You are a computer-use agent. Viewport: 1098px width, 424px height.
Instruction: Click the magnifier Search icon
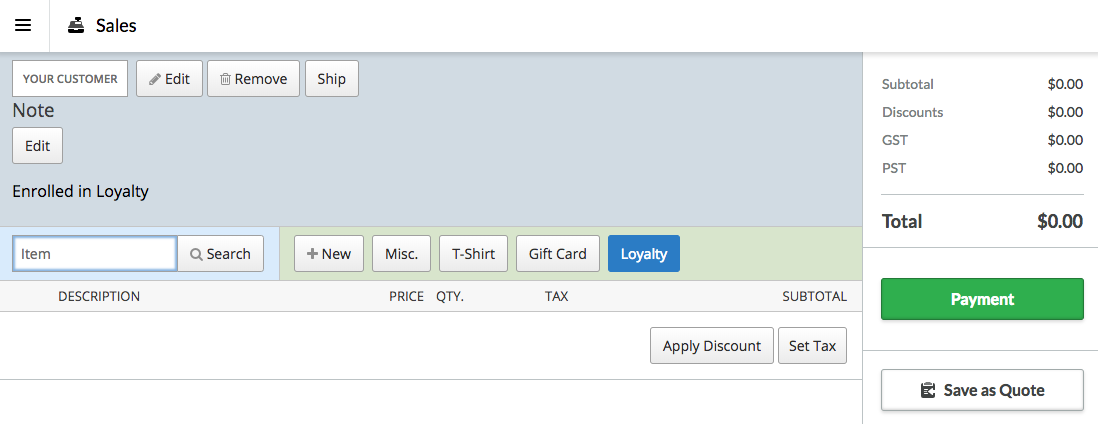tap(196, 254)
